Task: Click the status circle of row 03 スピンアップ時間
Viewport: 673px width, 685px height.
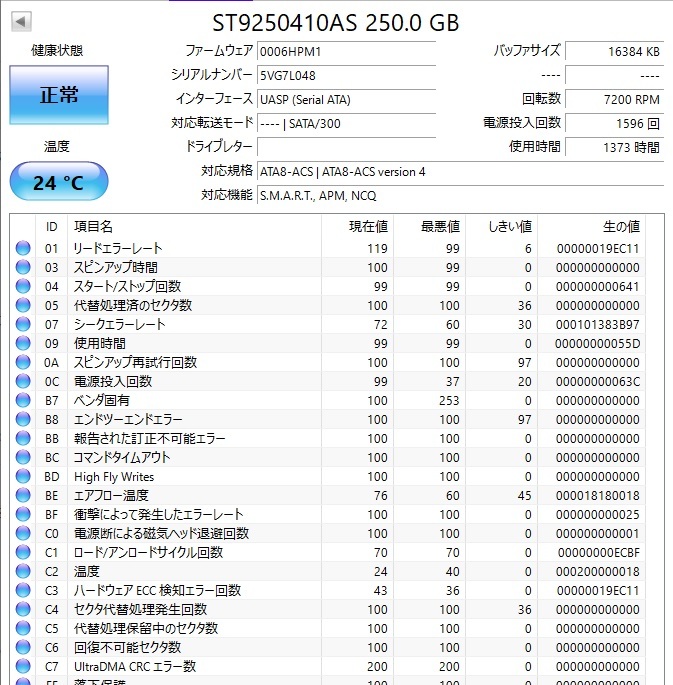Action: coord(23,267)
